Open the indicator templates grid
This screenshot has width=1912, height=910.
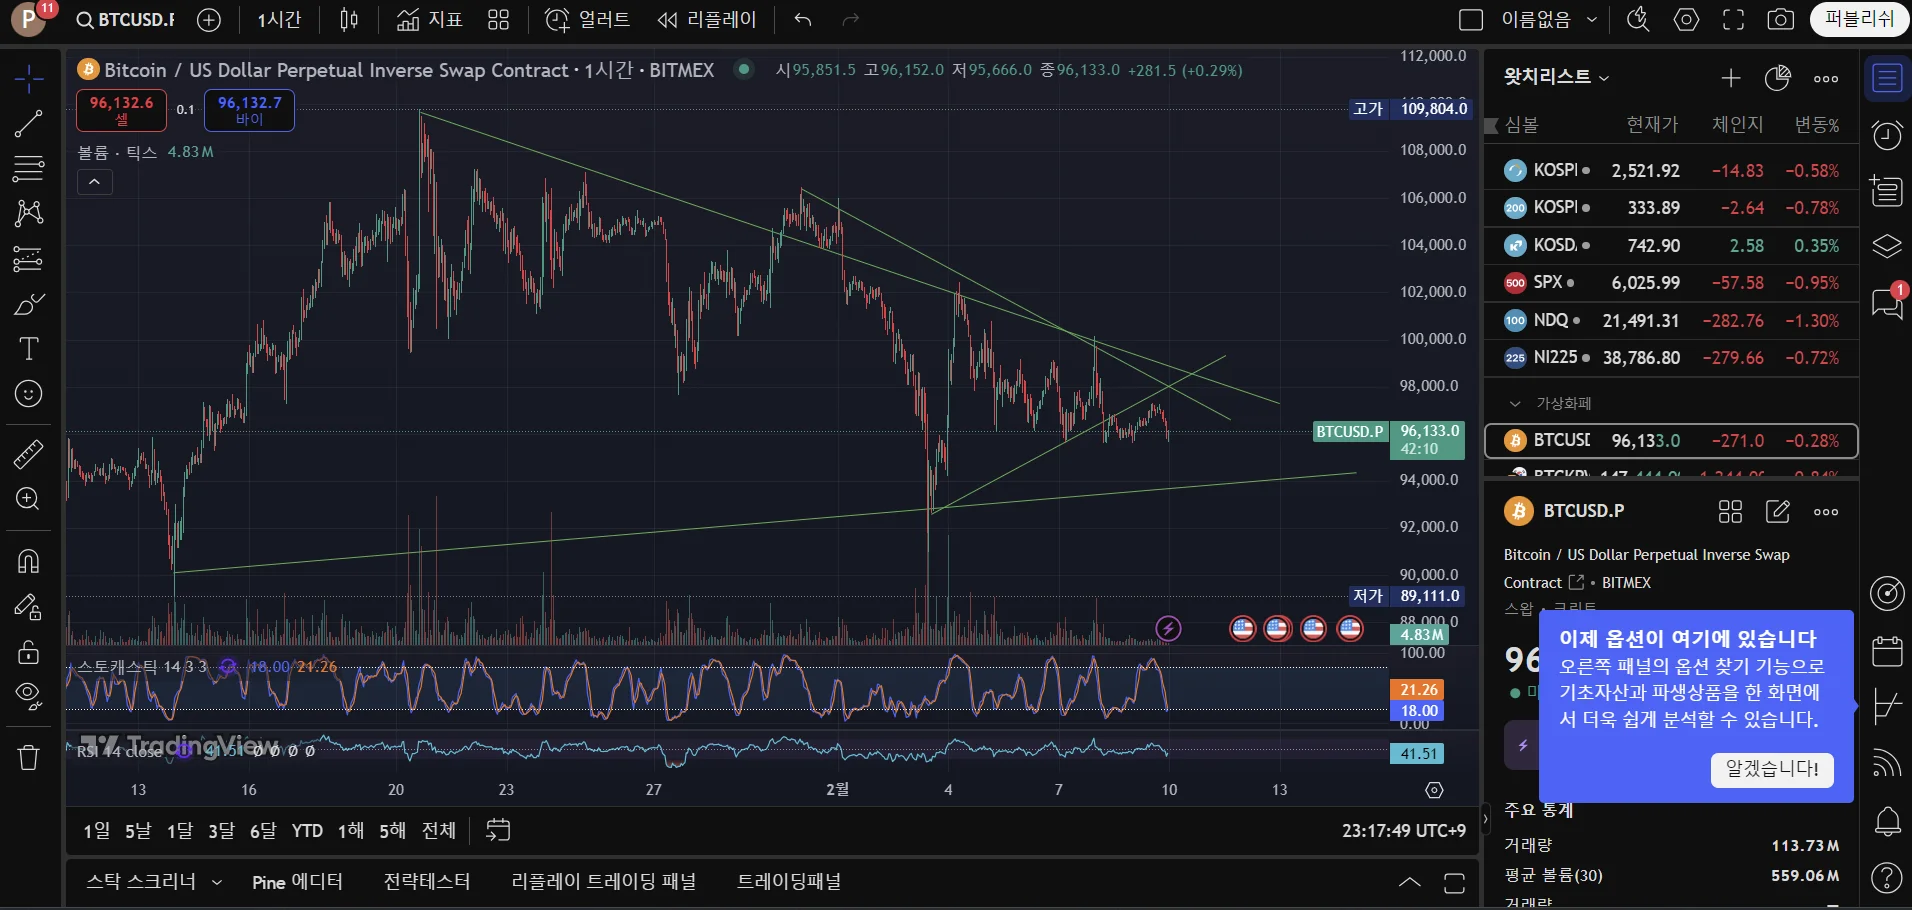499,20
